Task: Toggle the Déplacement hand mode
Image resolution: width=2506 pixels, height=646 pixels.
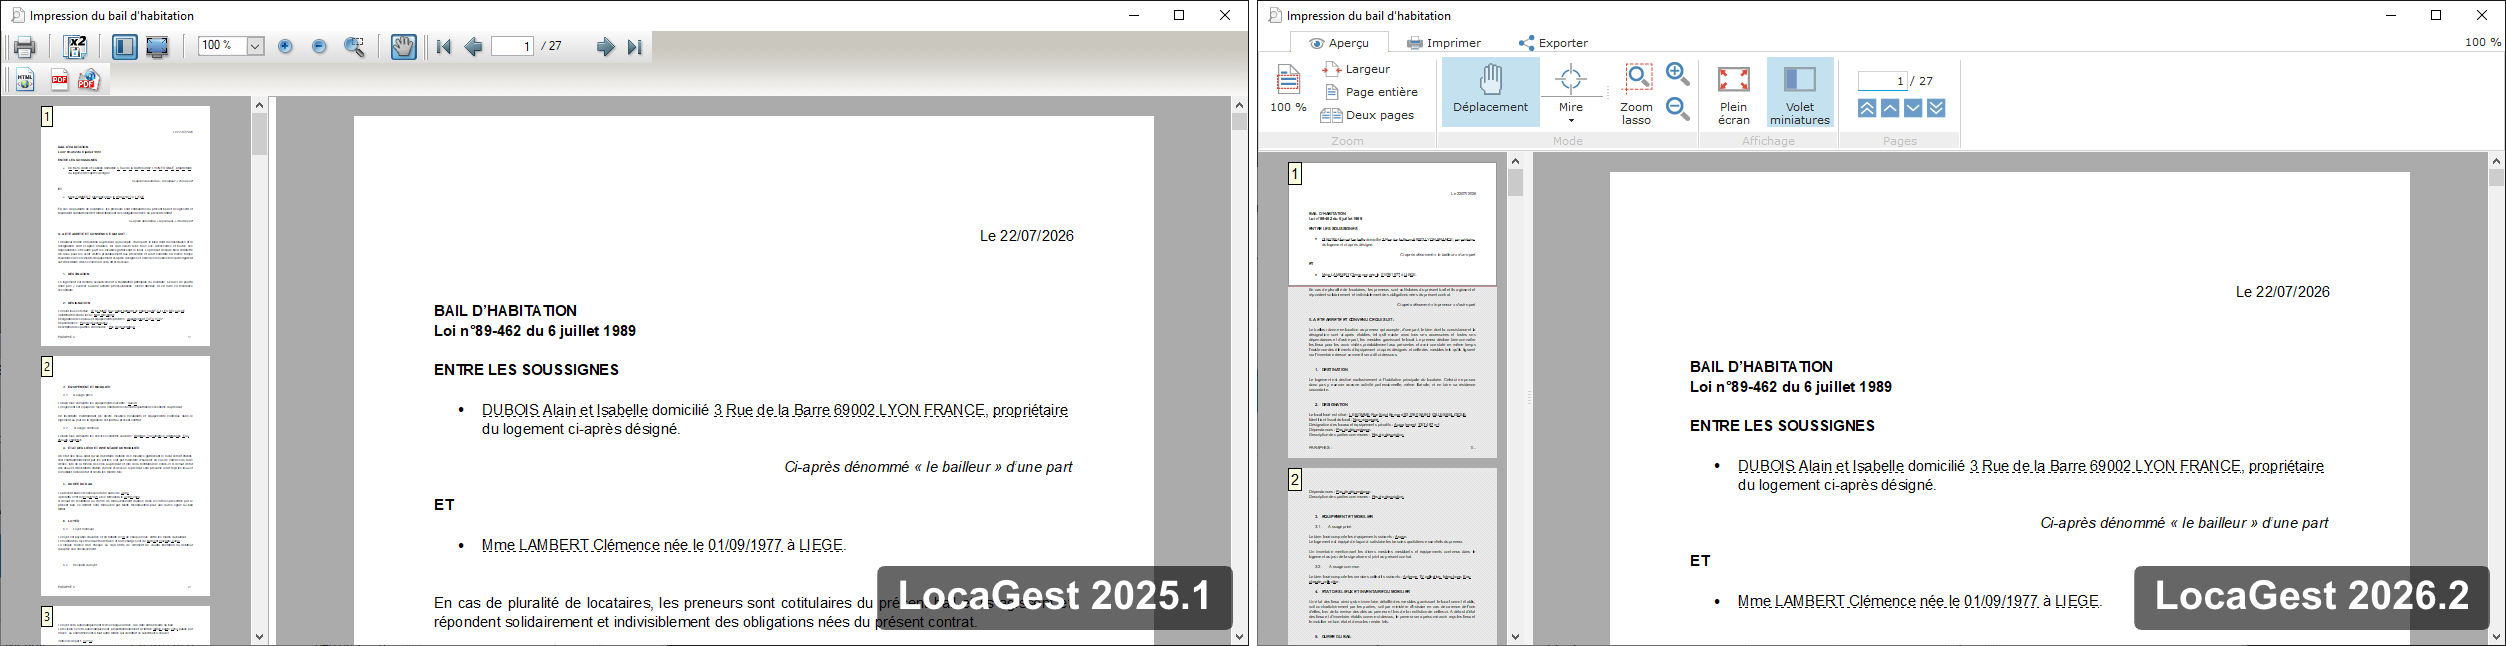Action: pos(1490,90)
